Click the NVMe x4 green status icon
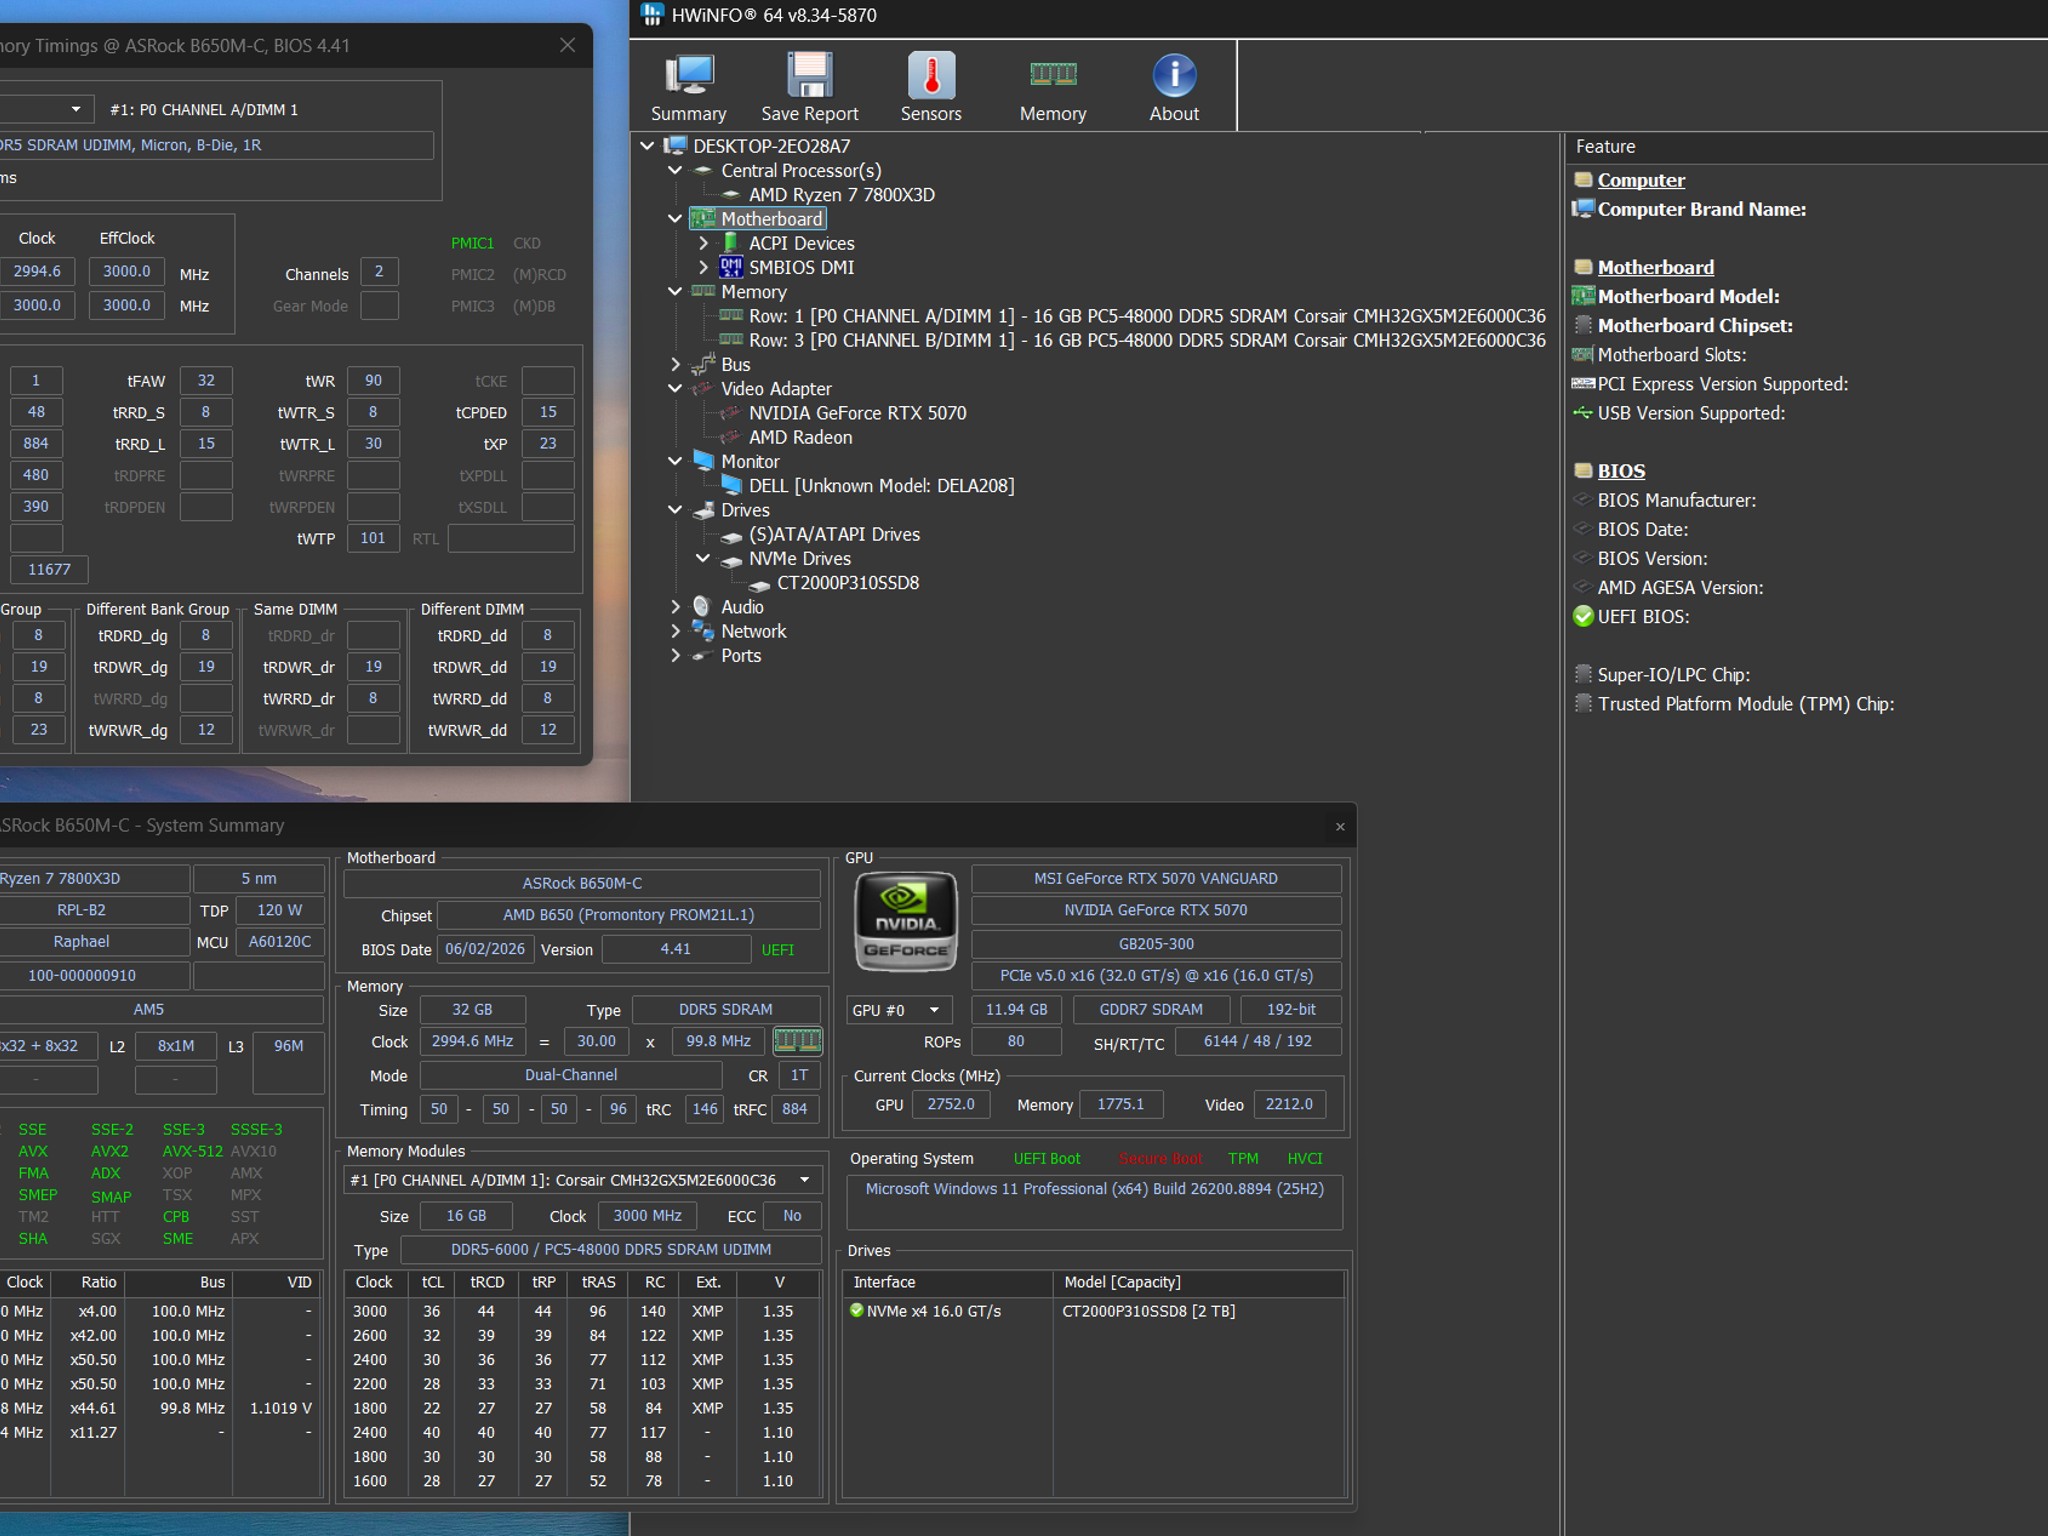Viewport: 2048px width, 1536px height. [x=856, y=1310]
